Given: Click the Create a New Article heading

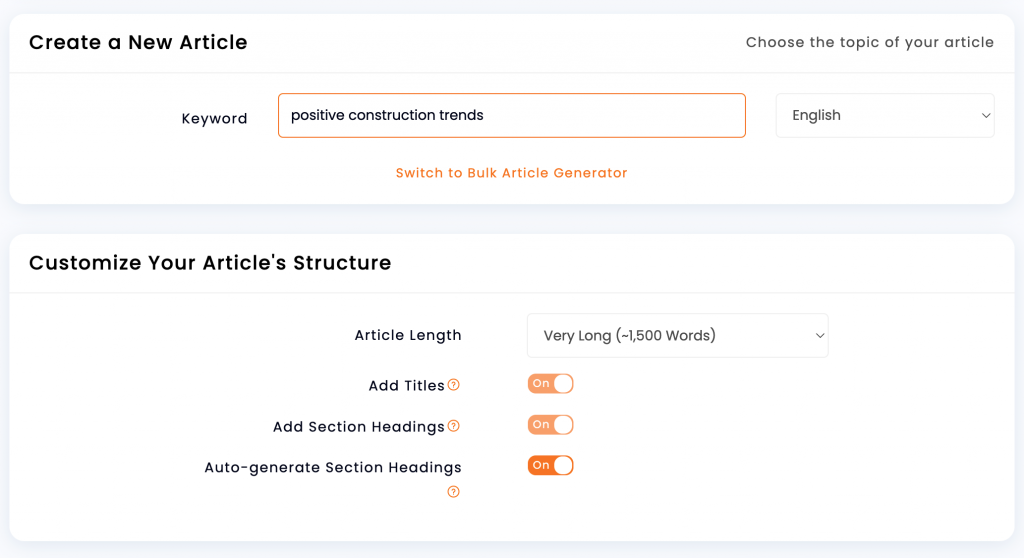Looking at the screenshot, I should [138, 42].
